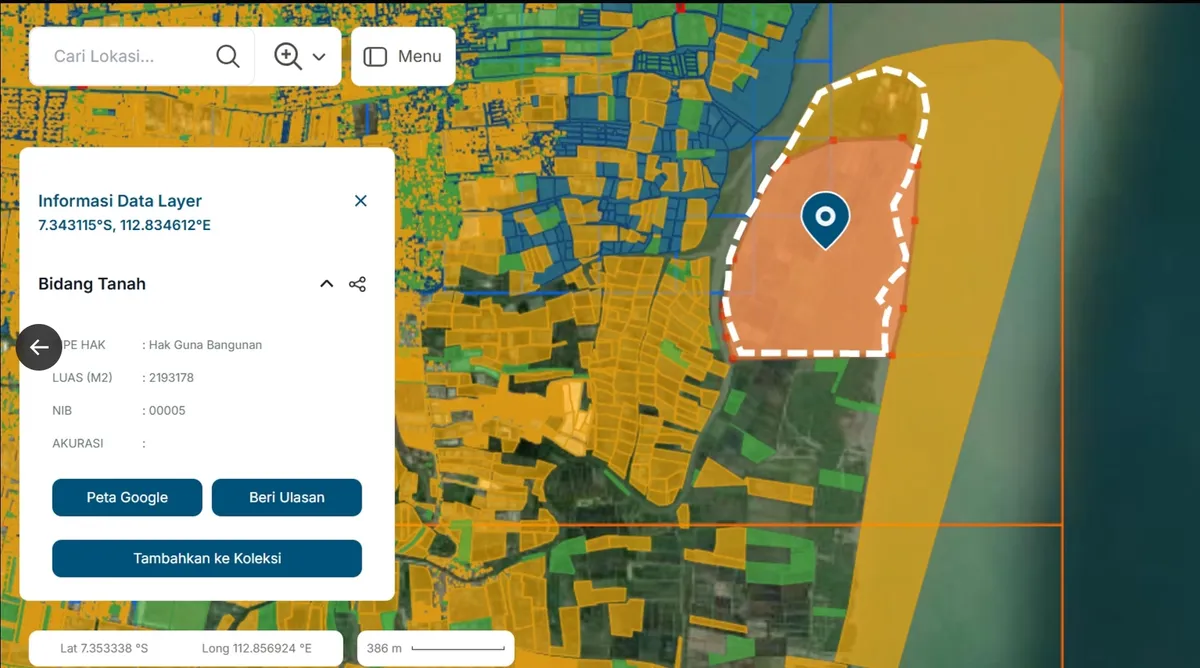Focus the Cari Lokasi search field
Screen dimensions: 1200x668
pyautogui.click(x=125, y=56)
